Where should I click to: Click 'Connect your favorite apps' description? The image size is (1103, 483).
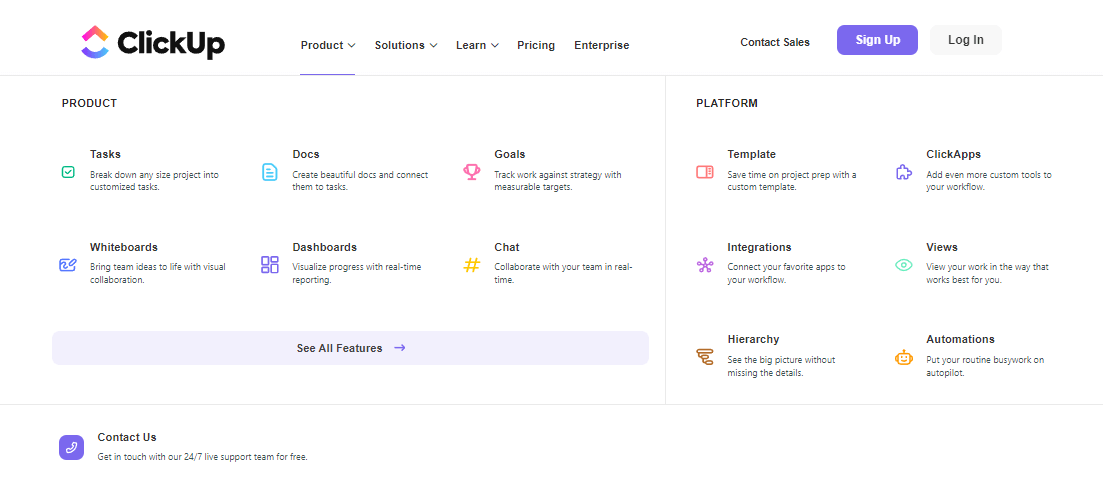[x=786, y=273]
